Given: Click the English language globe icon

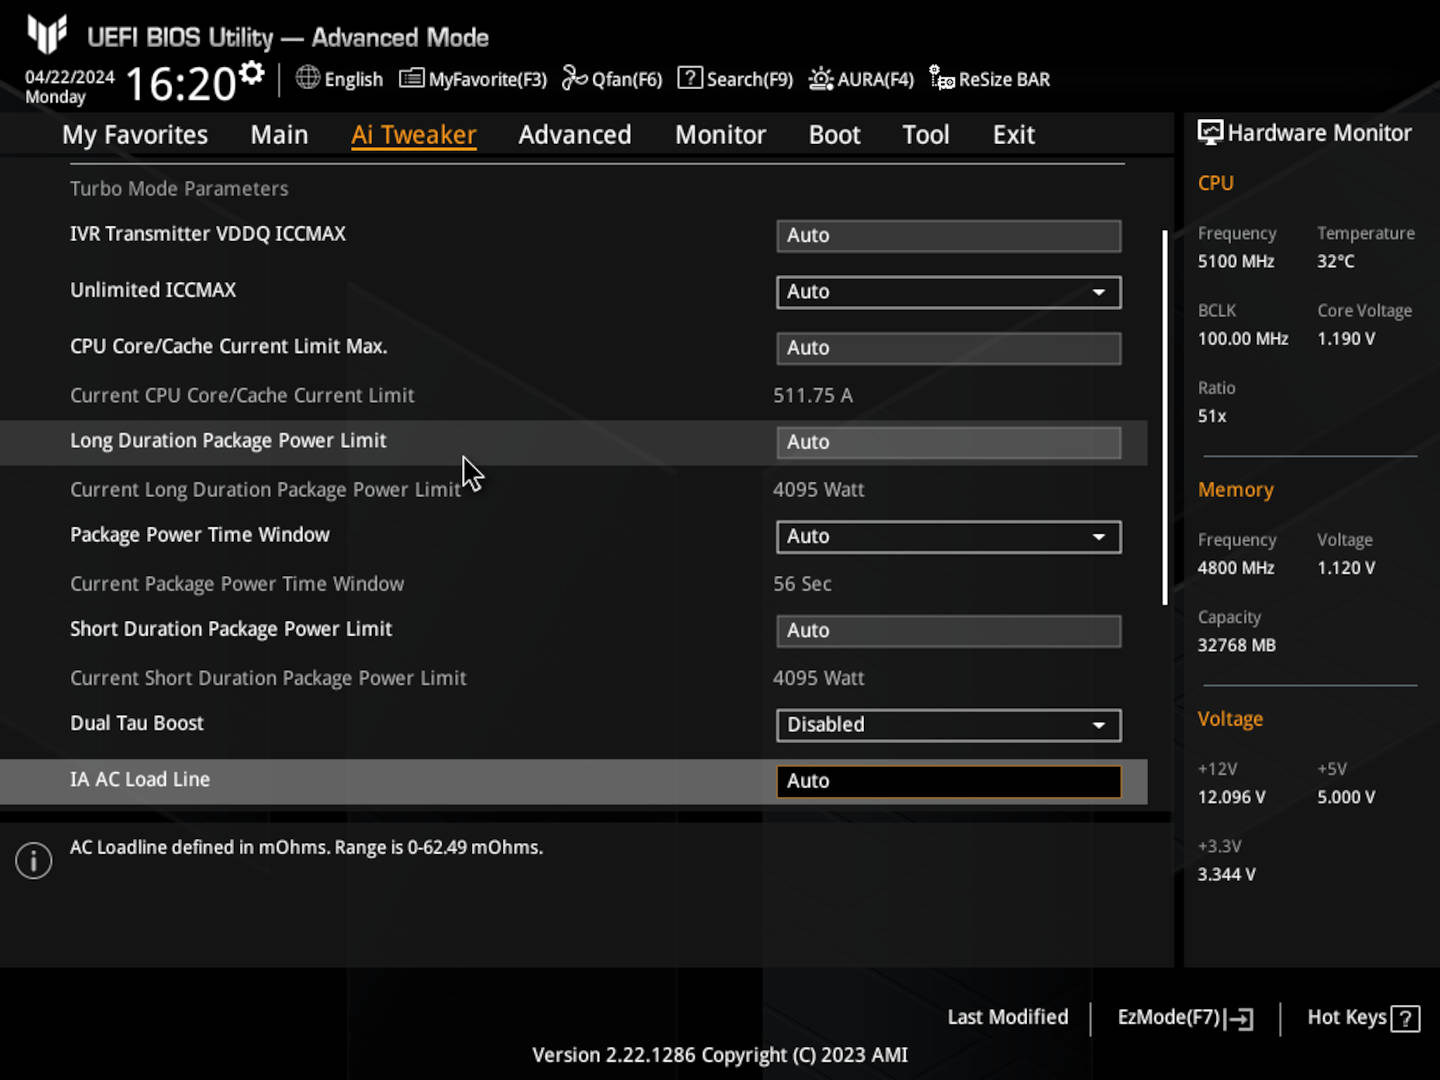Looking at the screenshot, I should point(308,77).
